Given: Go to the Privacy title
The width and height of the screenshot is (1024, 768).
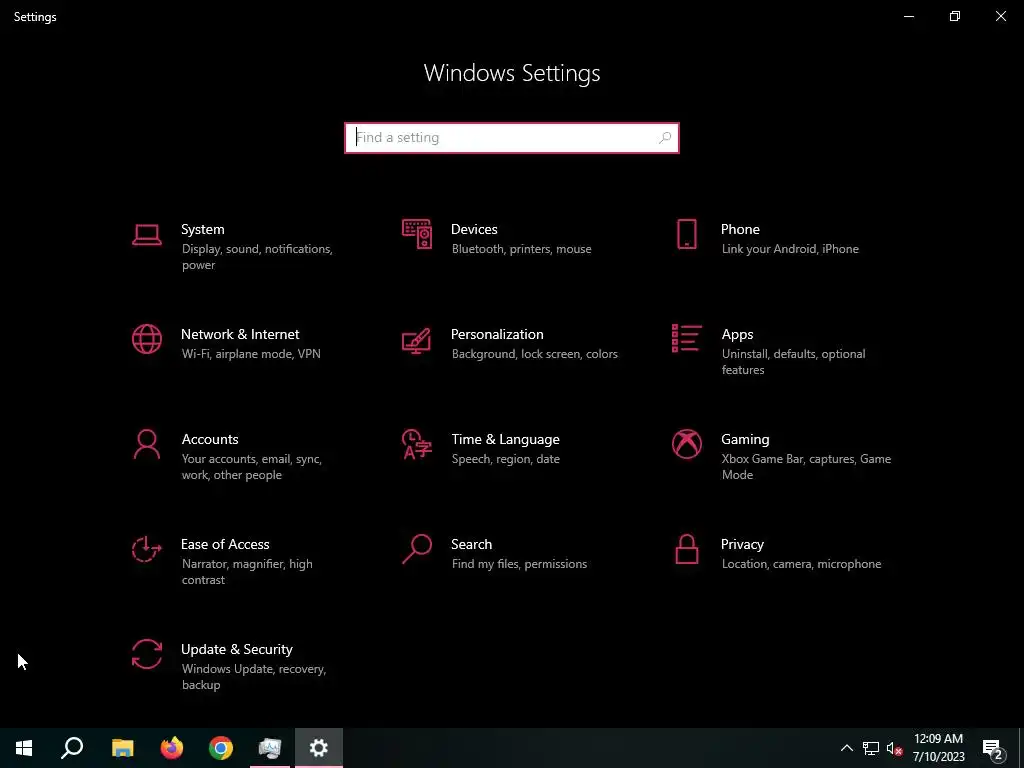Looking at the screenshot, I should tap(742, 544).
